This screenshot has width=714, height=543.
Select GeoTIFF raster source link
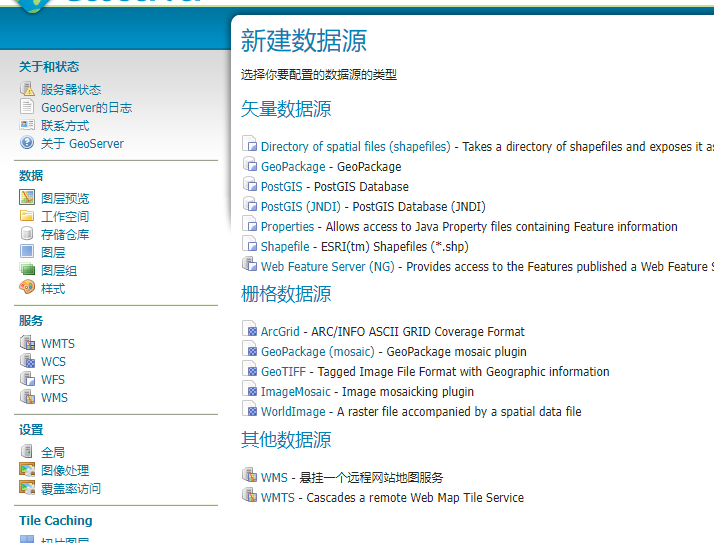click(x=283, y=372)
